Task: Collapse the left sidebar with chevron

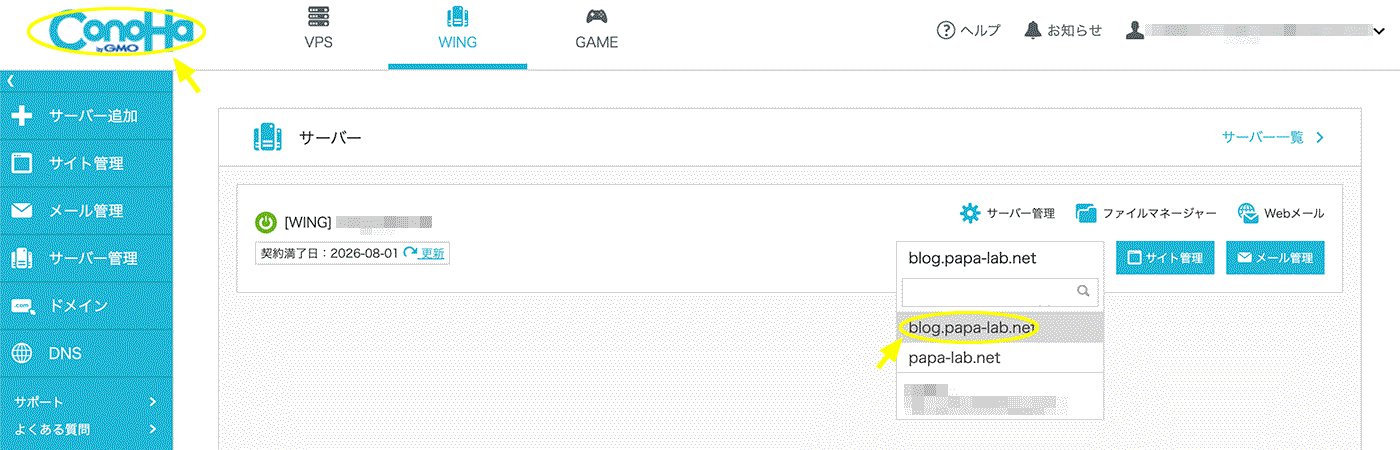Action: pyautogui.click(x=9, y=79)
